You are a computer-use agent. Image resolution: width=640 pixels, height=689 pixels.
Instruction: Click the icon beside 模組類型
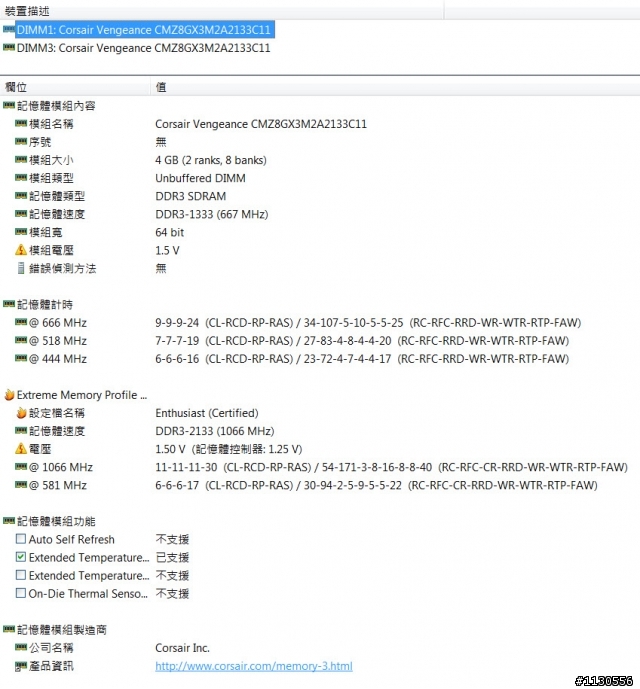point(21,177)
